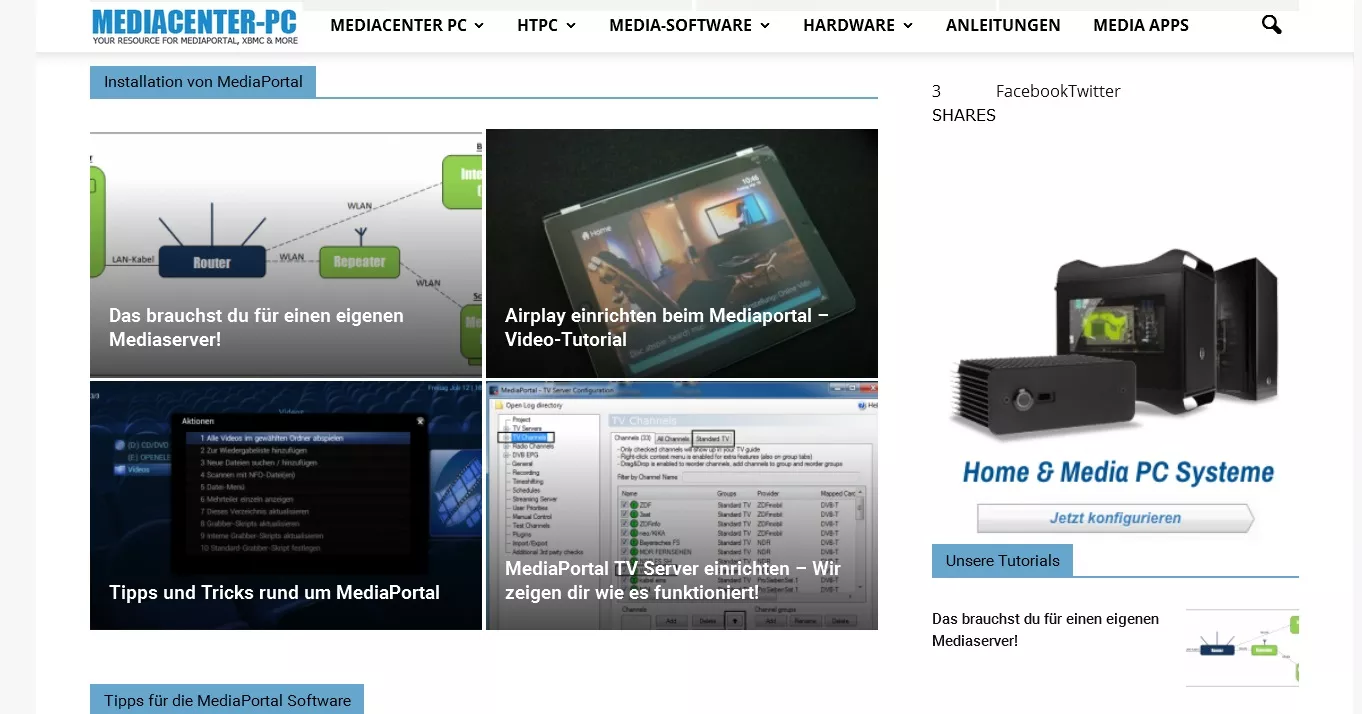Select HTPC in the navigation bar

click(x=537, y=25)
